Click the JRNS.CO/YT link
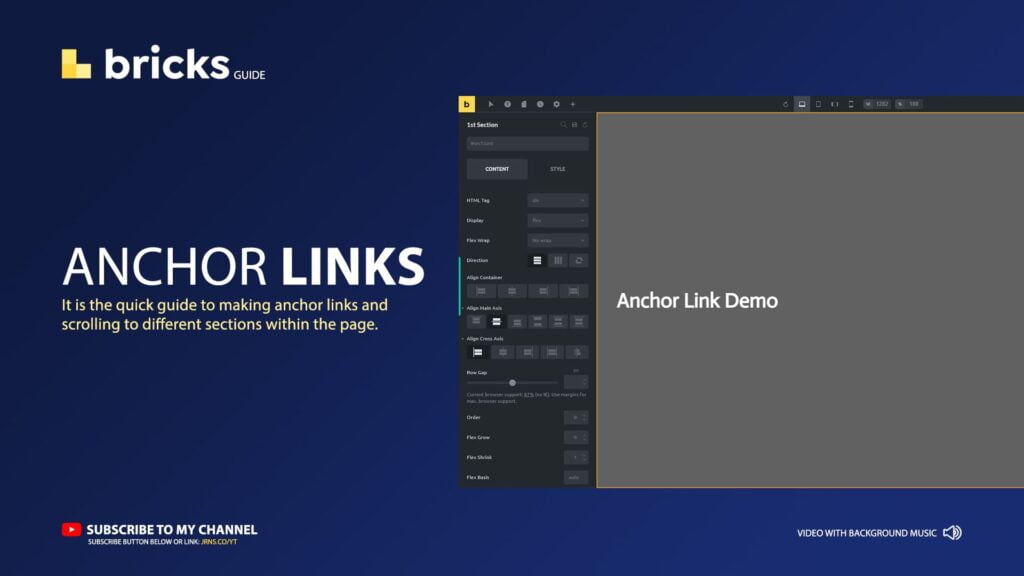 pyautogui.click(x=219, y=542)
